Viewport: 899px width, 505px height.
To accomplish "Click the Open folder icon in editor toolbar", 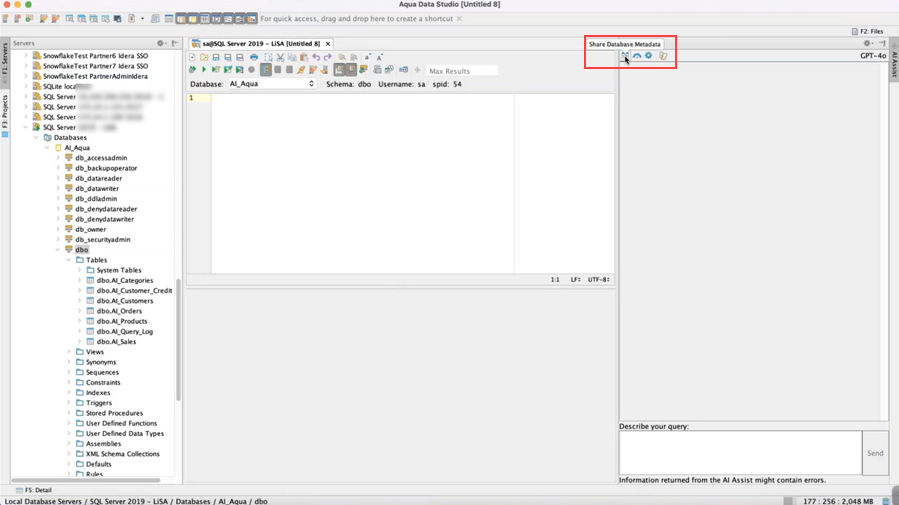I will [204, 57].
